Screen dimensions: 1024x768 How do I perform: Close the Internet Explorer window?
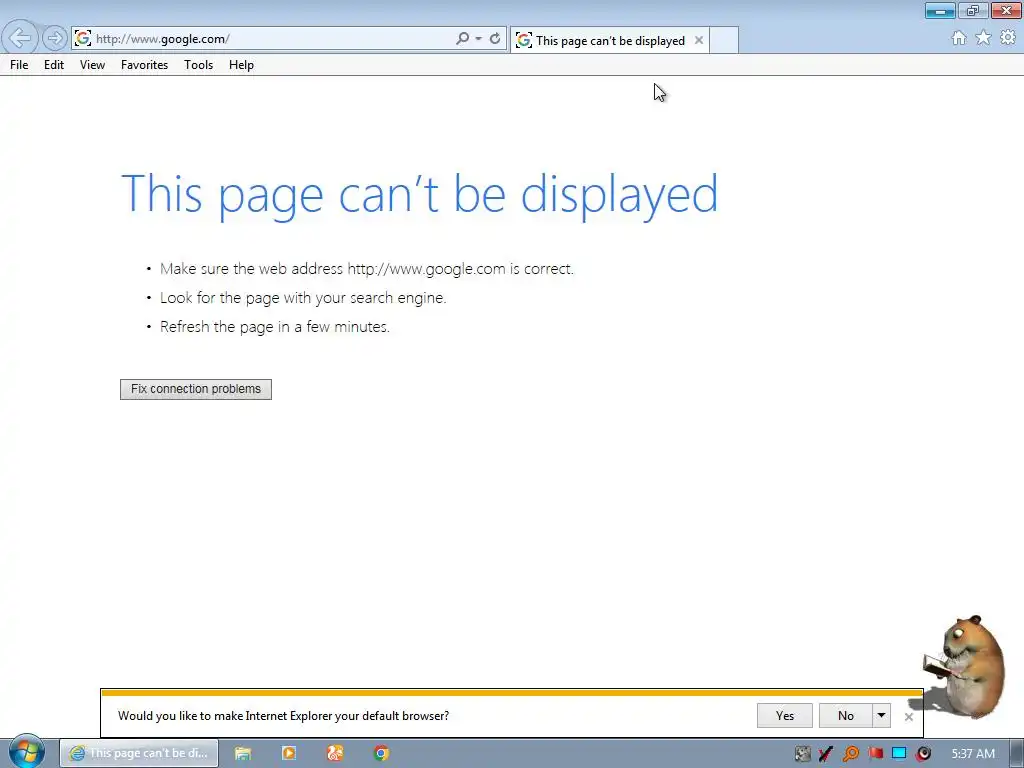click(1006, 10)
